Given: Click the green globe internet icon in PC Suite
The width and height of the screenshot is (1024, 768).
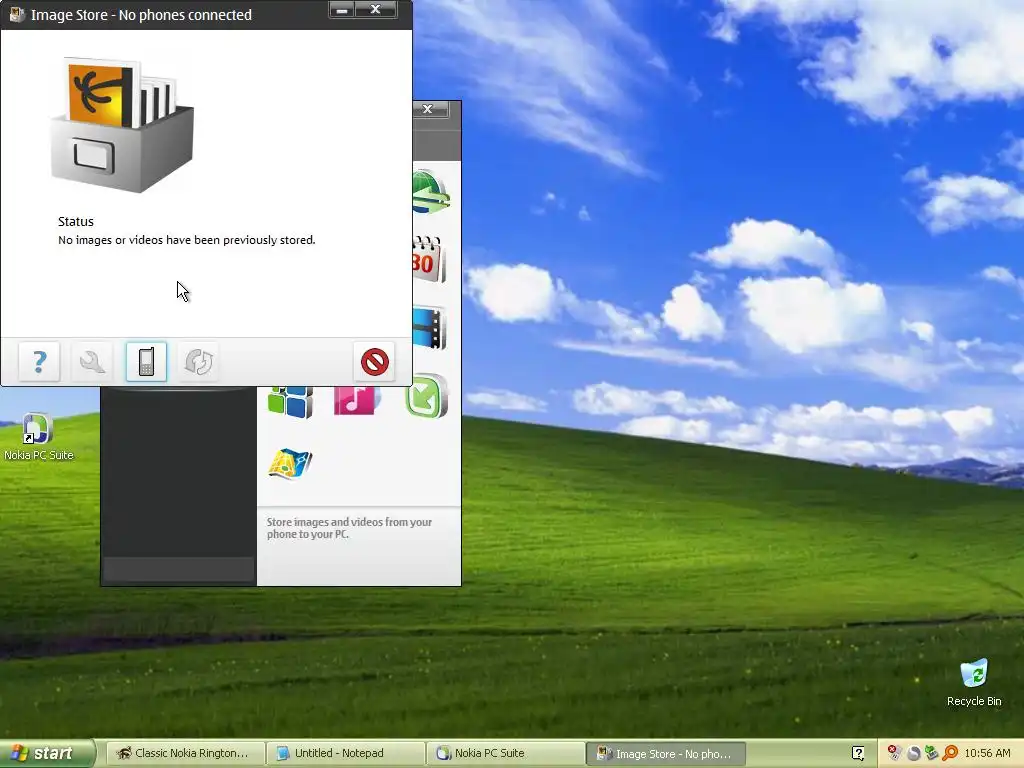Looking at the screenshot, I should tap(431, 191).
